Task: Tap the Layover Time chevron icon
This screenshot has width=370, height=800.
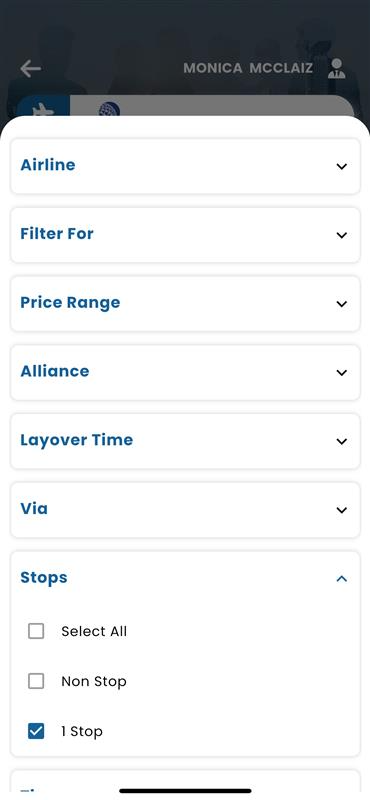Action: click(x=341, y=441)
